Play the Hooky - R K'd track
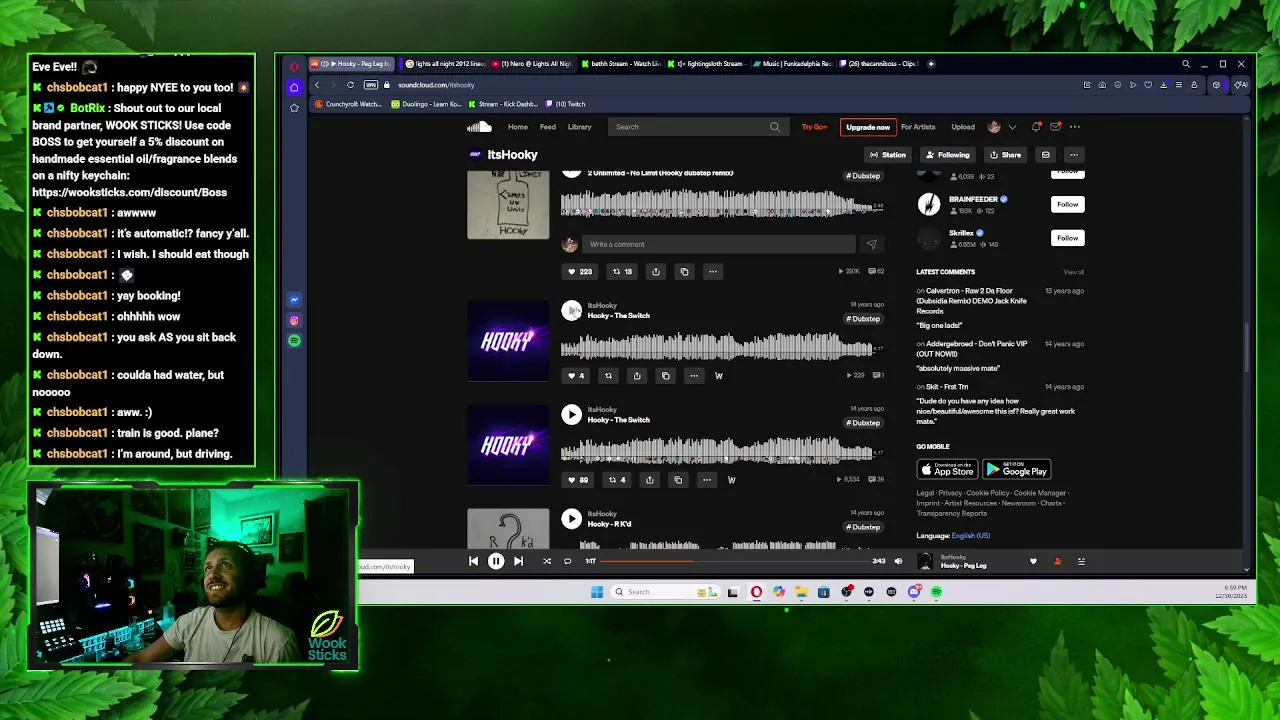The height and width of the screenshot is (720, 1280). click(571, 519)
